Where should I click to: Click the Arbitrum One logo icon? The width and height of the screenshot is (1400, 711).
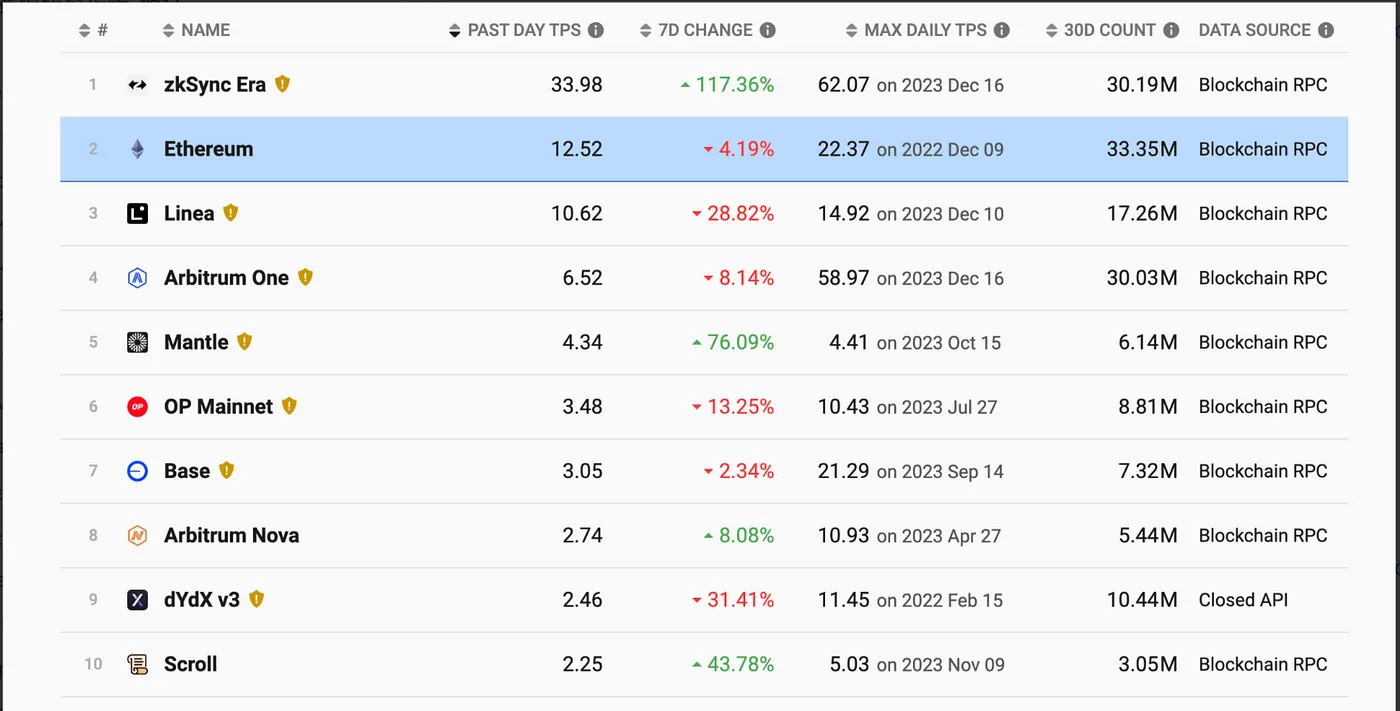138,278
